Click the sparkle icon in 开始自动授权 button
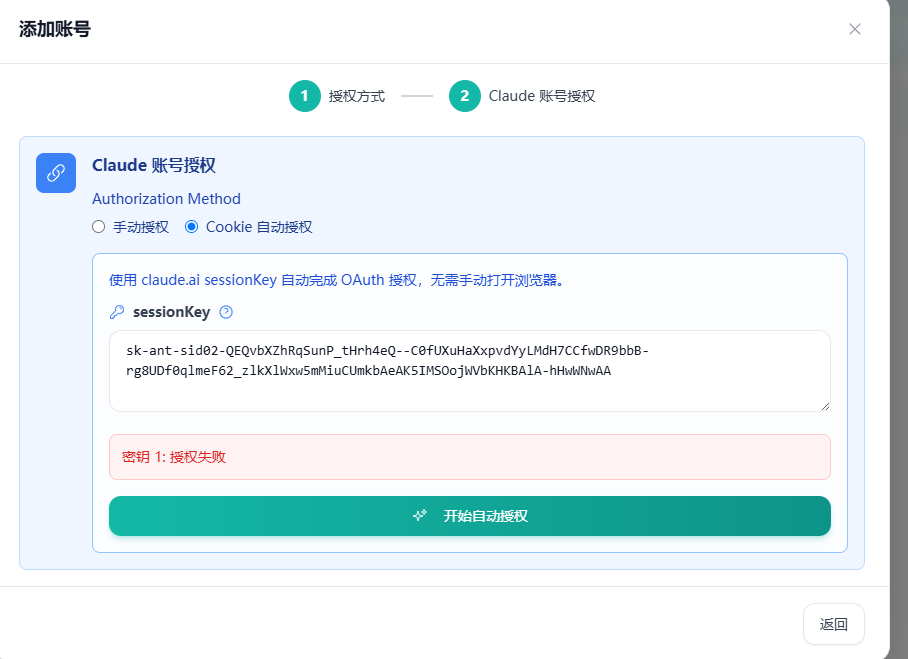Viewport: 908px width, 659px height. tap(420, 515)
